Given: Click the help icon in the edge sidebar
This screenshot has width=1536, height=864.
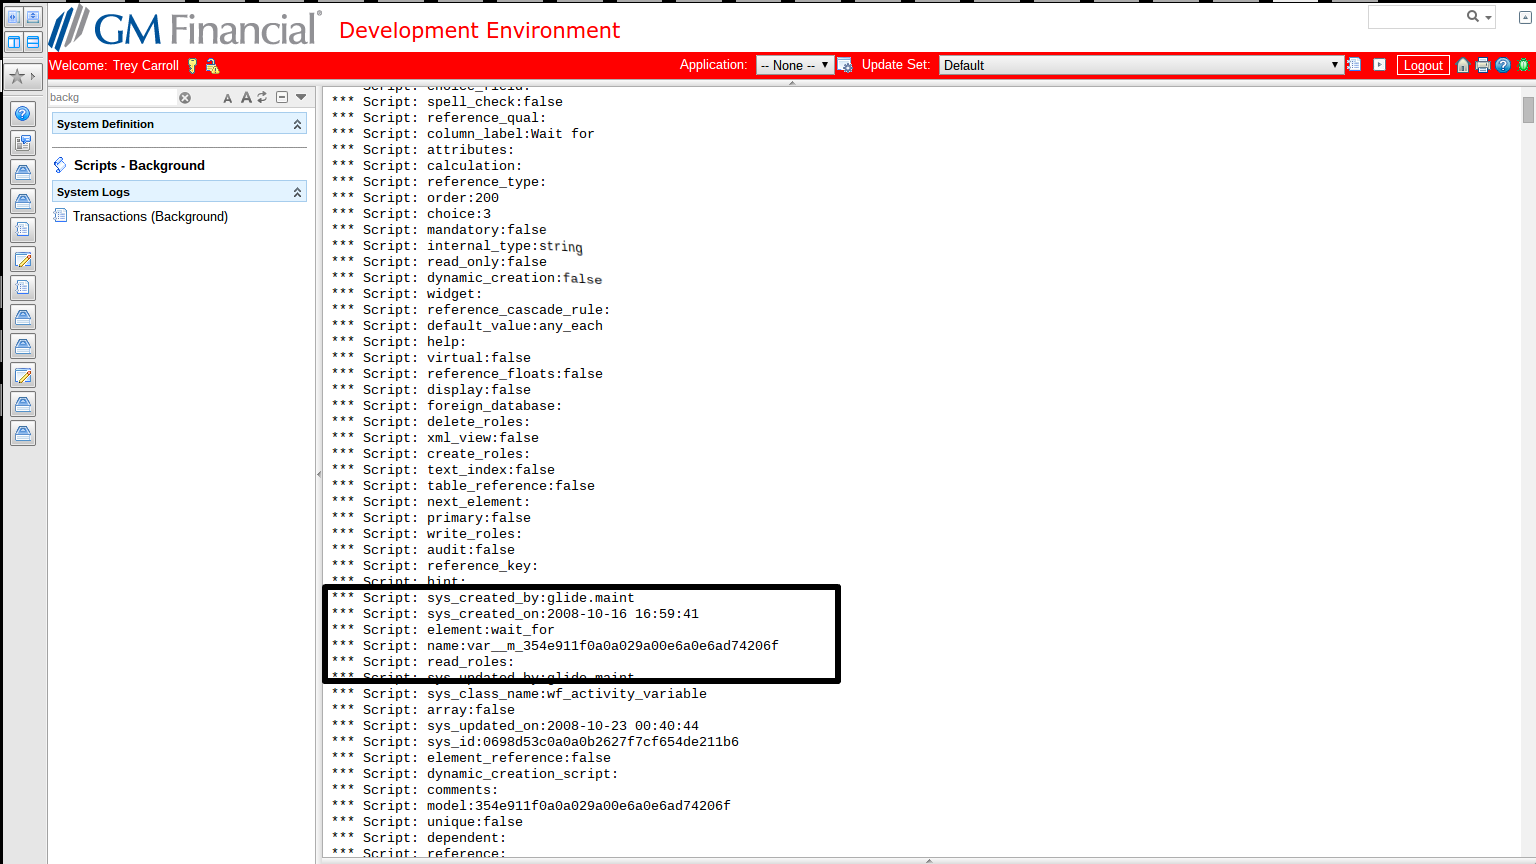Looking at the screenshot, I should click(23, 114).
